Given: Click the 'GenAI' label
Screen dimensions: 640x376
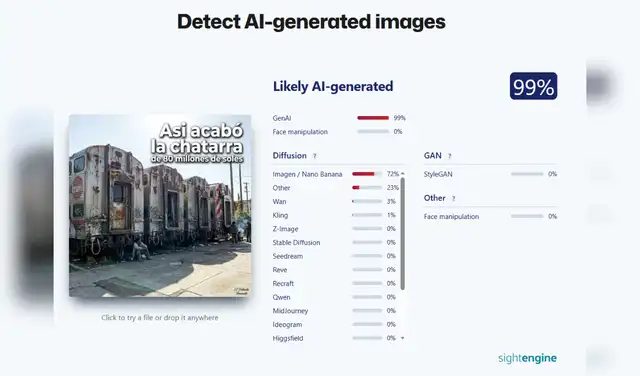Looking at the screenshot, I should pyautogui.click(x=282, y=118).
